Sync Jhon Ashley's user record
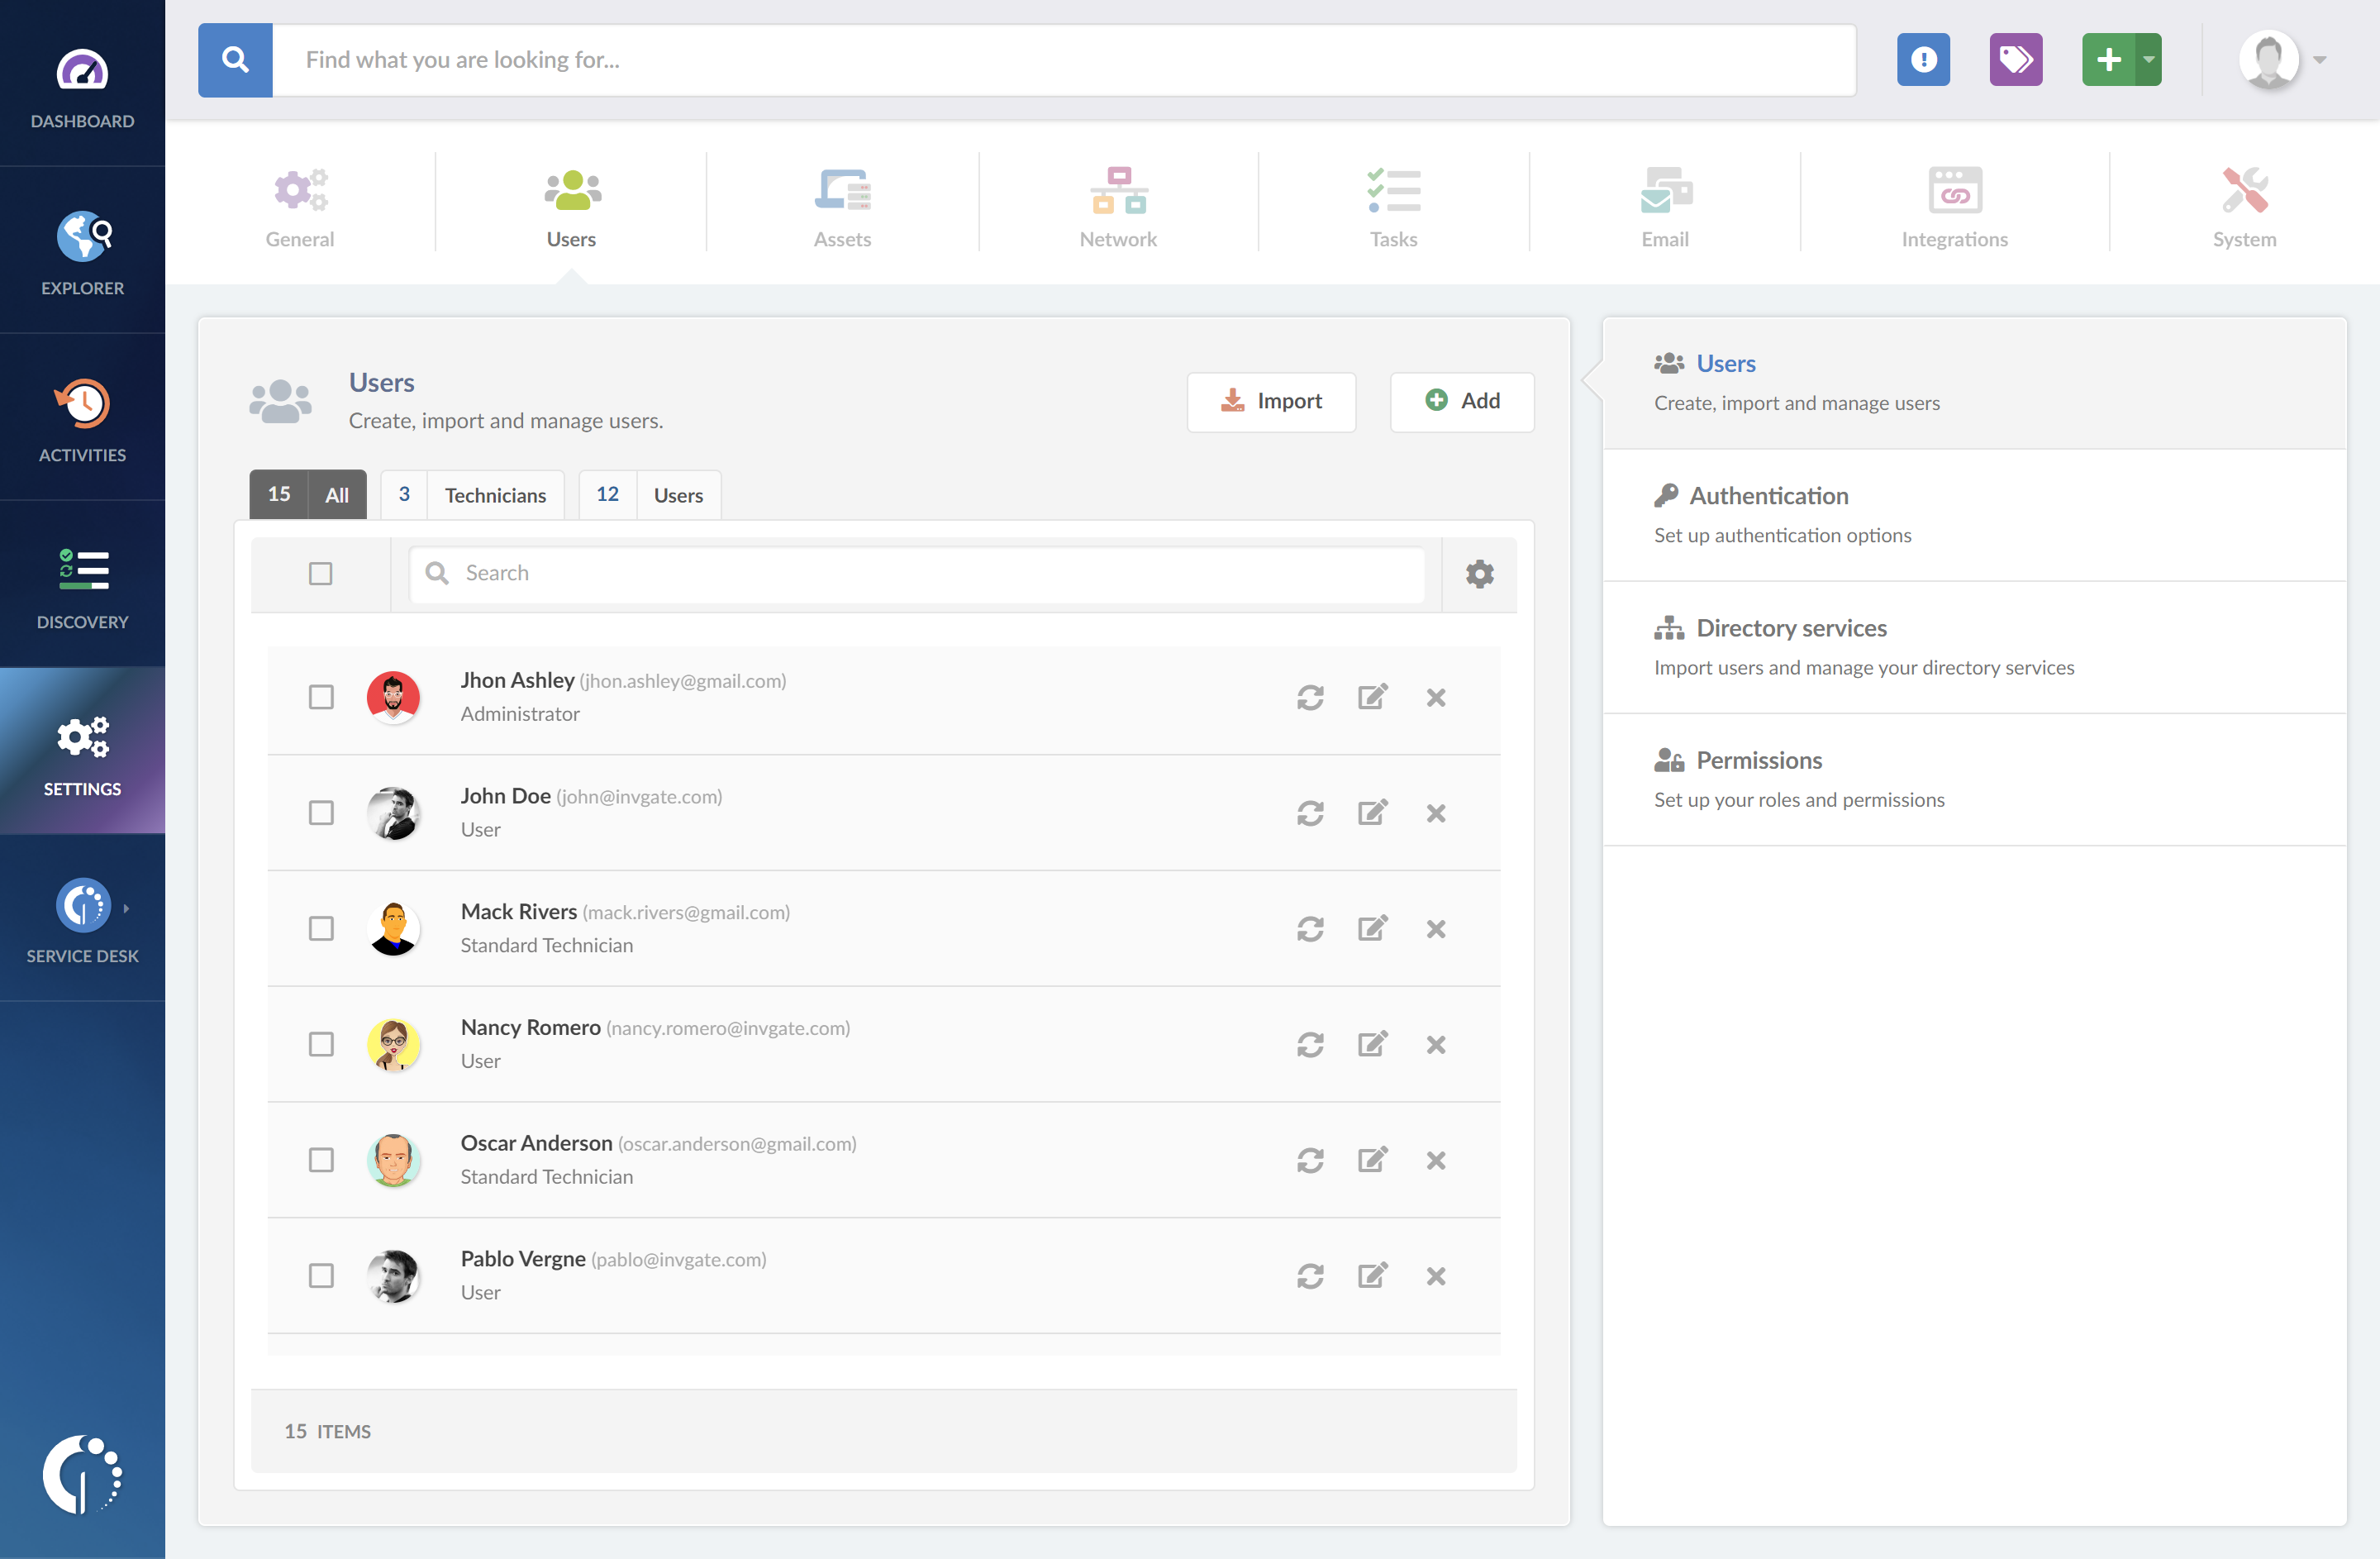The height and width of the screenshot is (1559, 2380). [1310, 697]
